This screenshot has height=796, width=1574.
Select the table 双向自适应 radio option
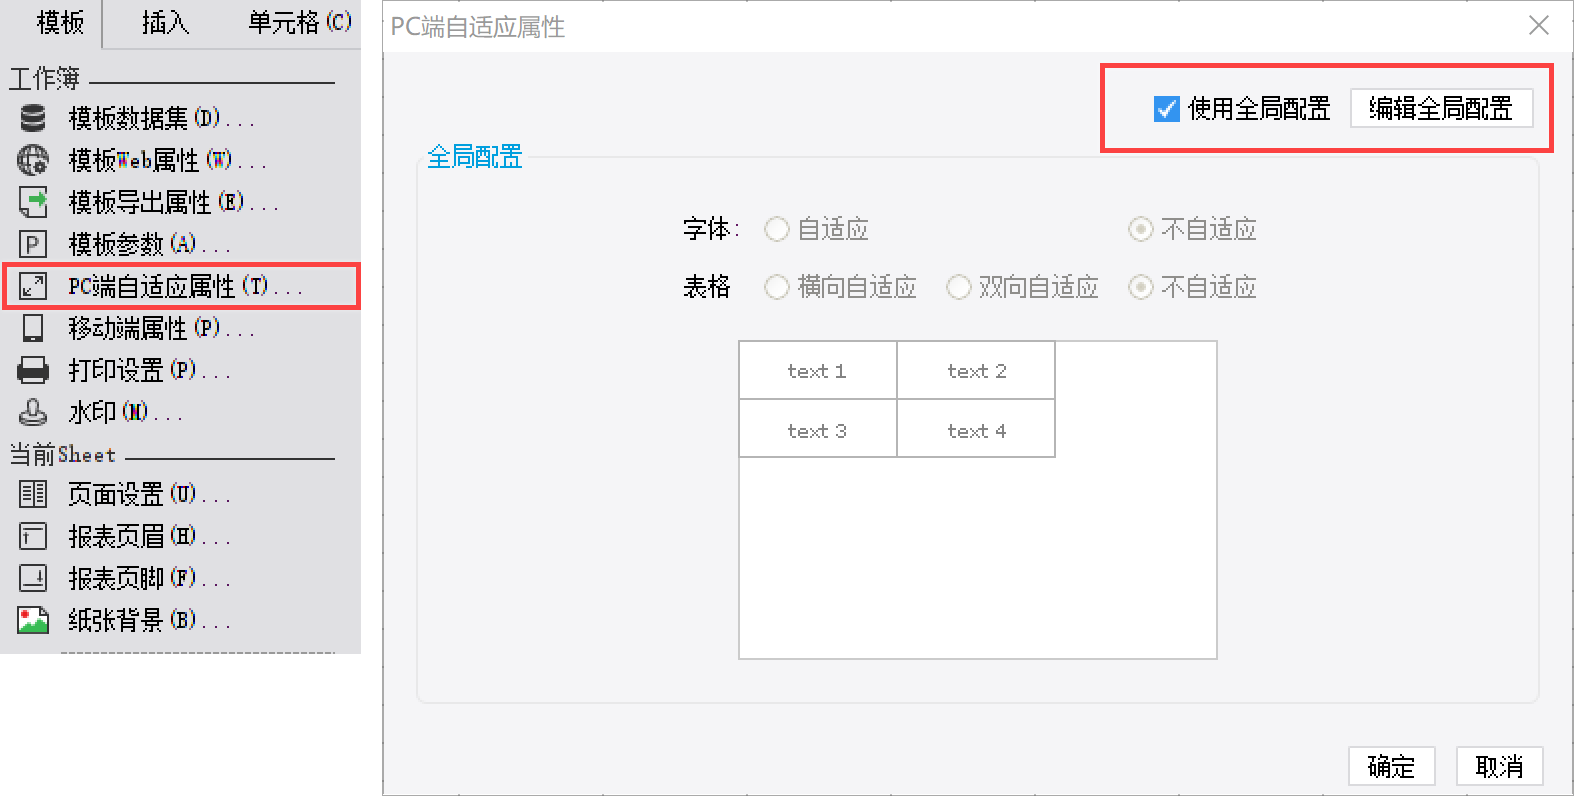pos(958,288)
